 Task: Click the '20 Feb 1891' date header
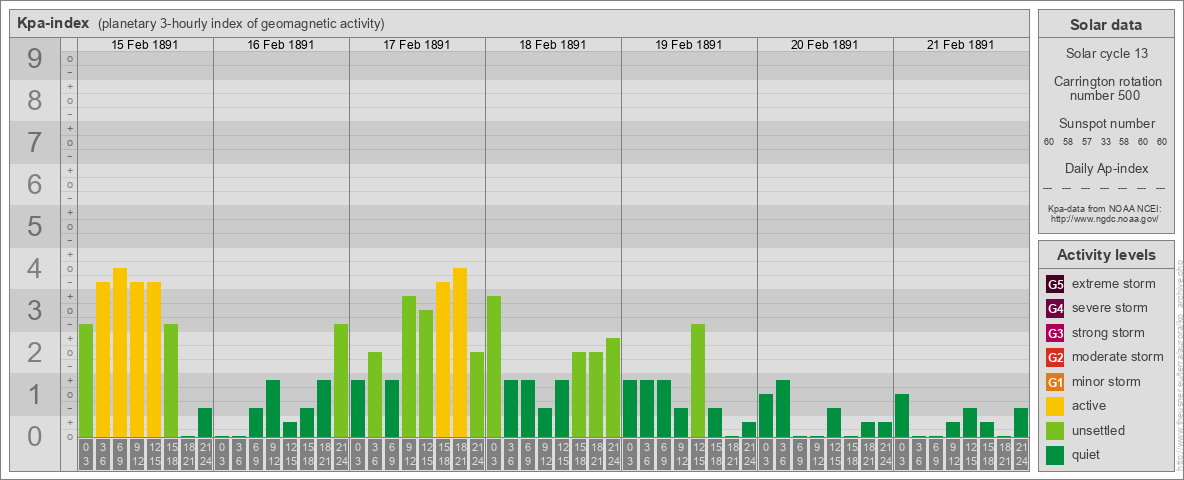(825, 45)
